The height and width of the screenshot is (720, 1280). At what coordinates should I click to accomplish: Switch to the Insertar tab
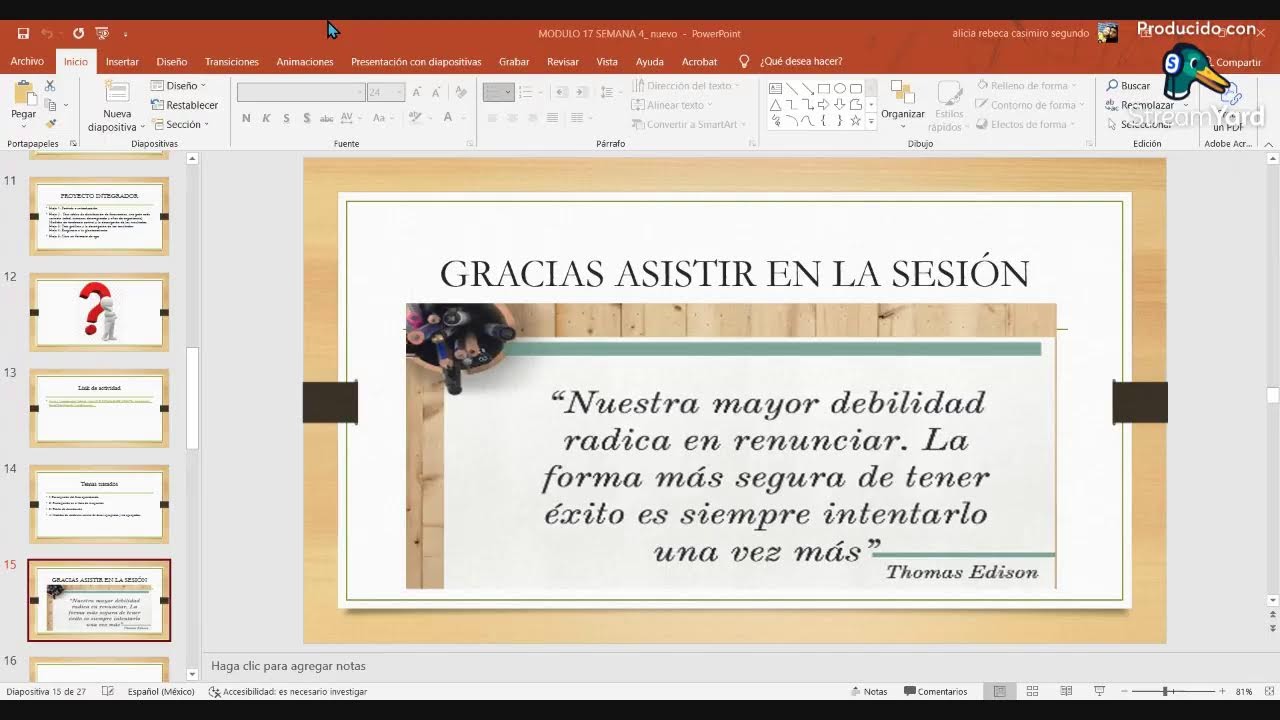coord(122,61)
